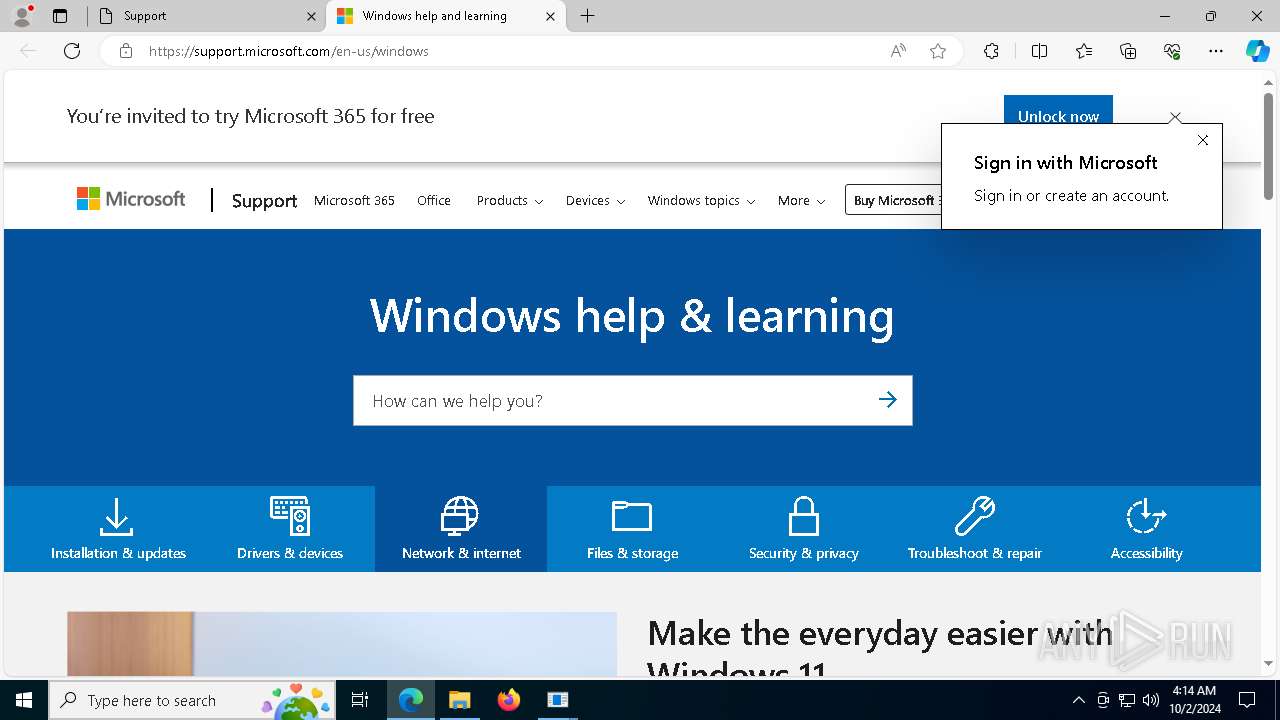
Task: Open Edge Settings and more menu
Action: (1216, 51)
